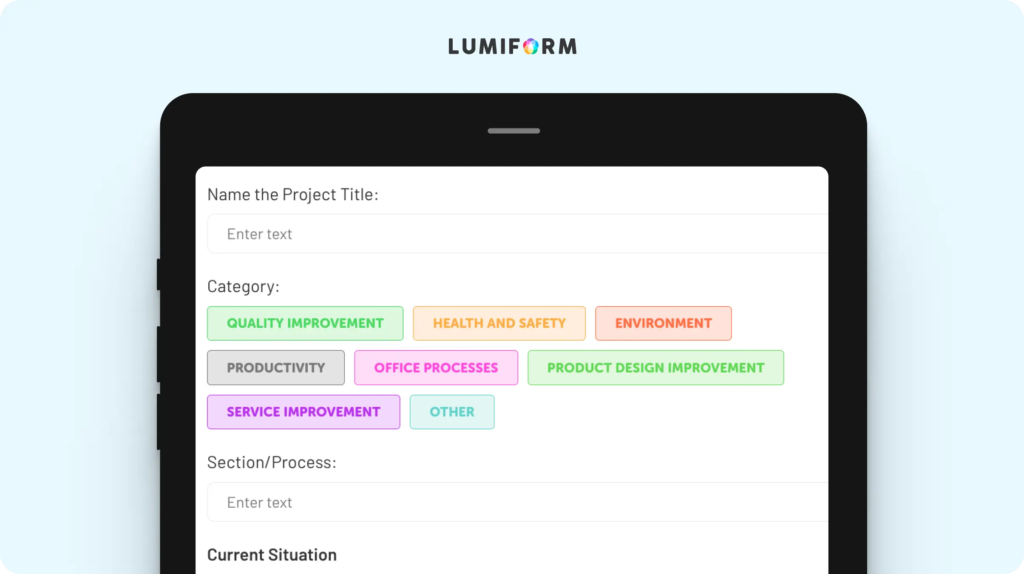1024x574 pixels.
Task: Click the Lumiform logo at top
Action: (513, 46)
